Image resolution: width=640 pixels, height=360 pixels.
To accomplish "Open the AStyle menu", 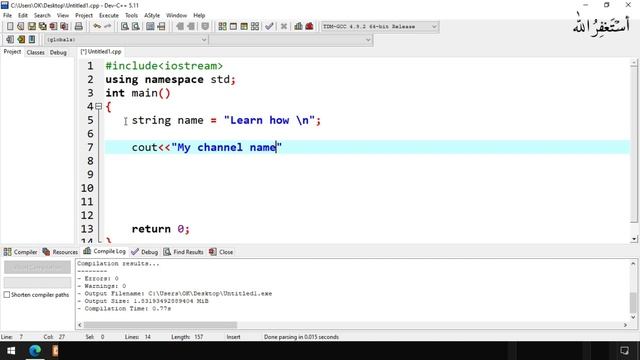I will [x=152, y=16].
